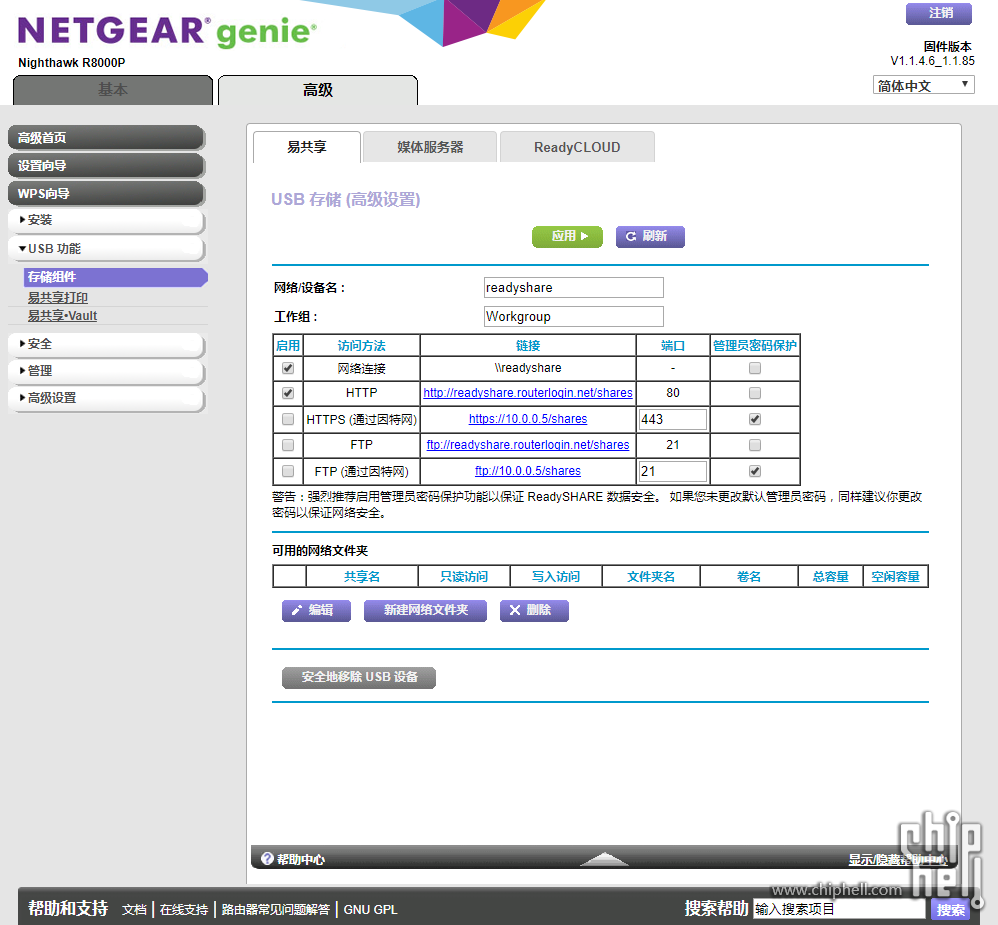998x925 pixels.
Task: Click the 空闲容量 column header
Action: click(895, 577)
